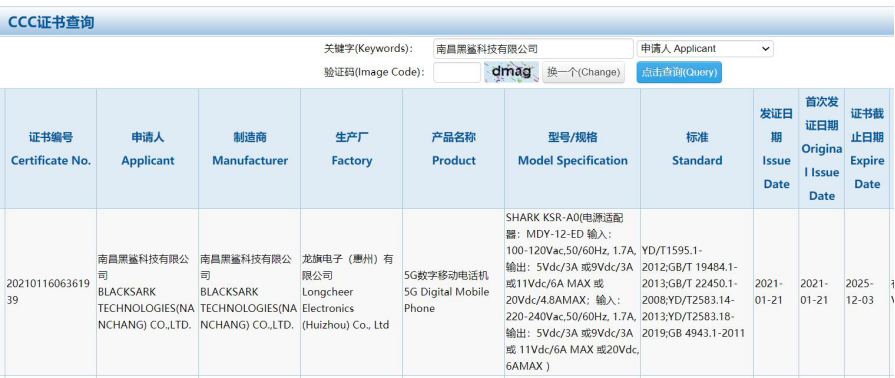Click the SHARK KSR-A0 model specification cell
Image resolution: width=895 pixels, height=378 pixels.
(573, 292)
